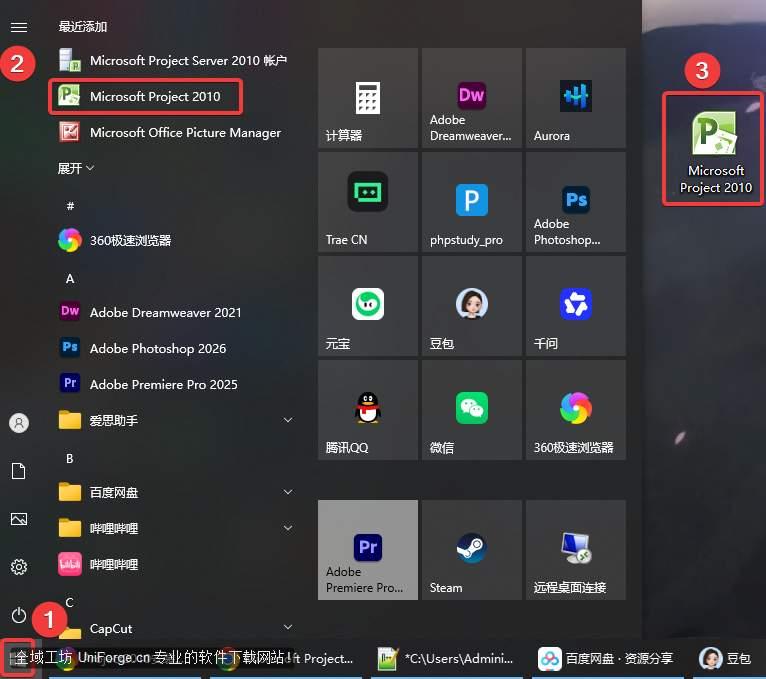This screenshot has width=766, height=679.
Task: Open Documents from the Start sidebar
Action: click(x=19, y=471)
